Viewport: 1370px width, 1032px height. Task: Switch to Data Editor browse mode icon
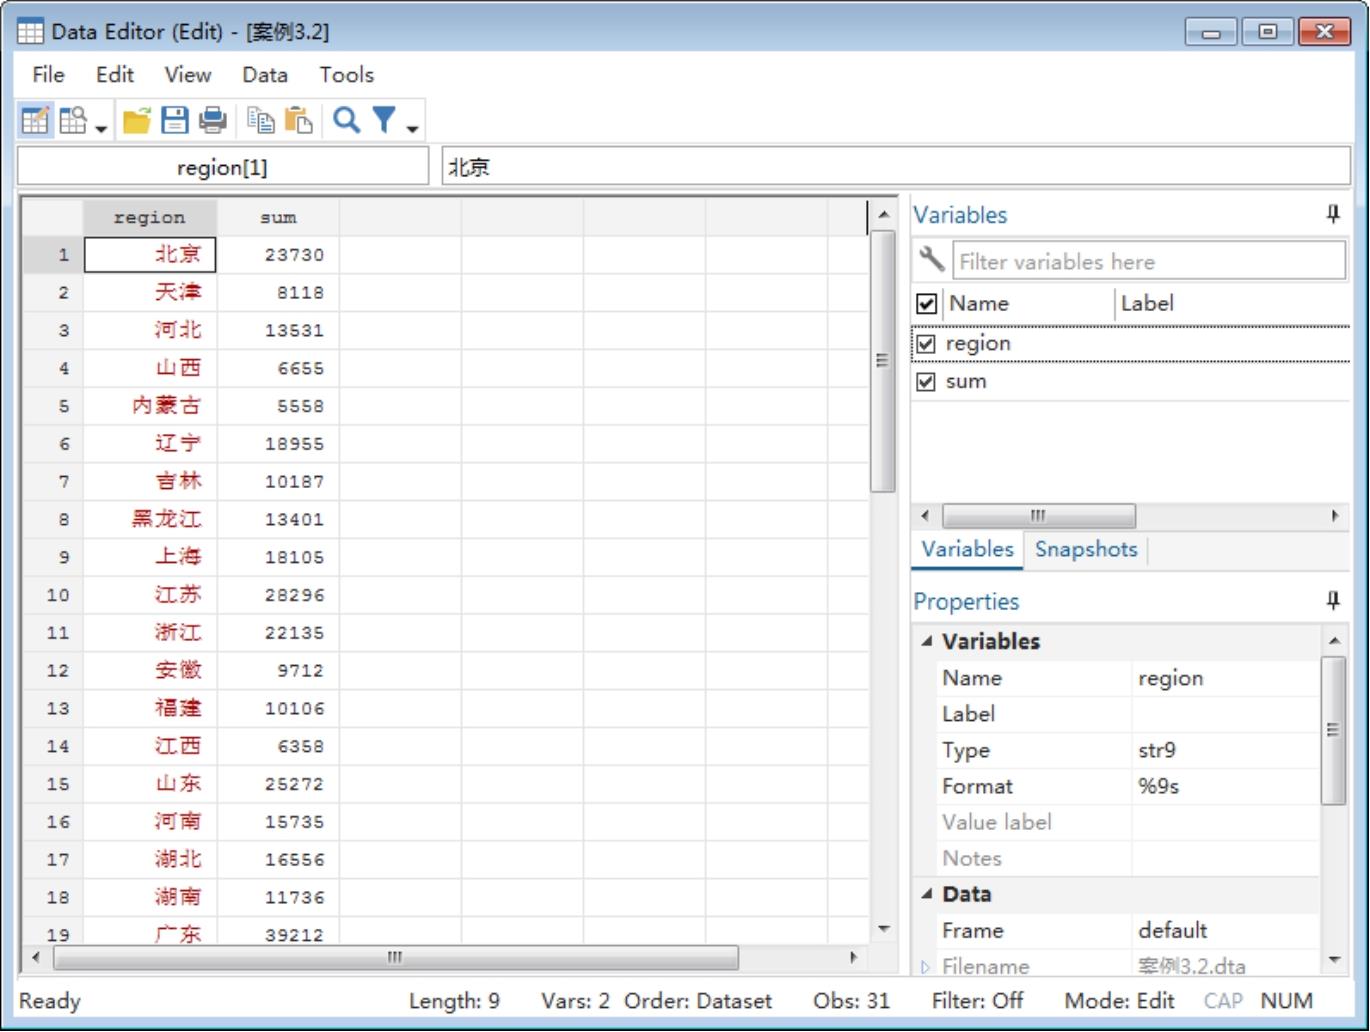point(73,121)
